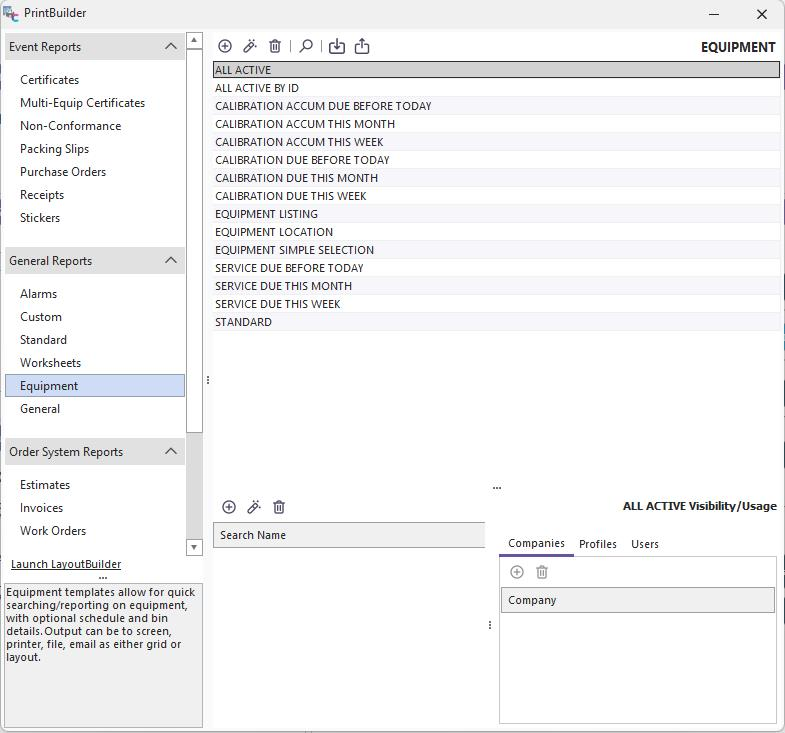Click the import template icon
Viewport: 785px width, 733px height.
click(337, 46)
